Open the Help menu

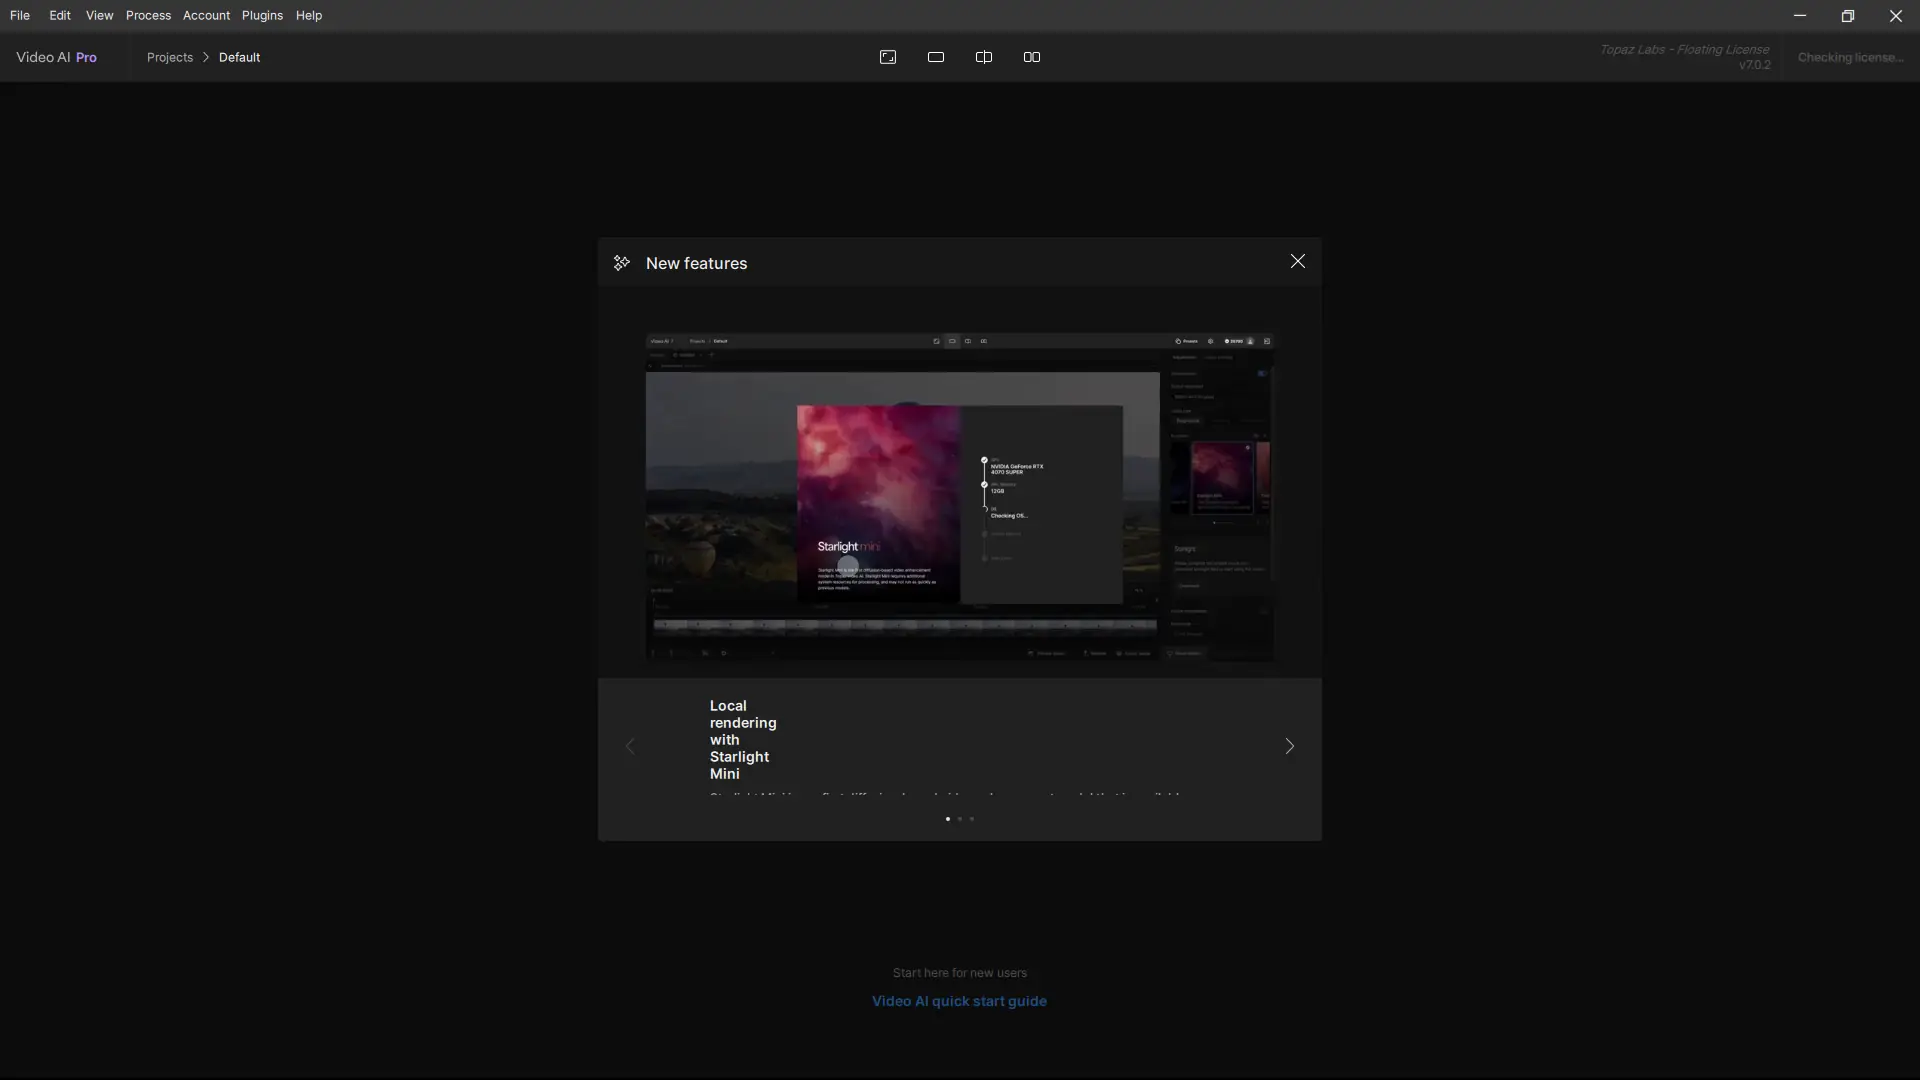(309, 15)
